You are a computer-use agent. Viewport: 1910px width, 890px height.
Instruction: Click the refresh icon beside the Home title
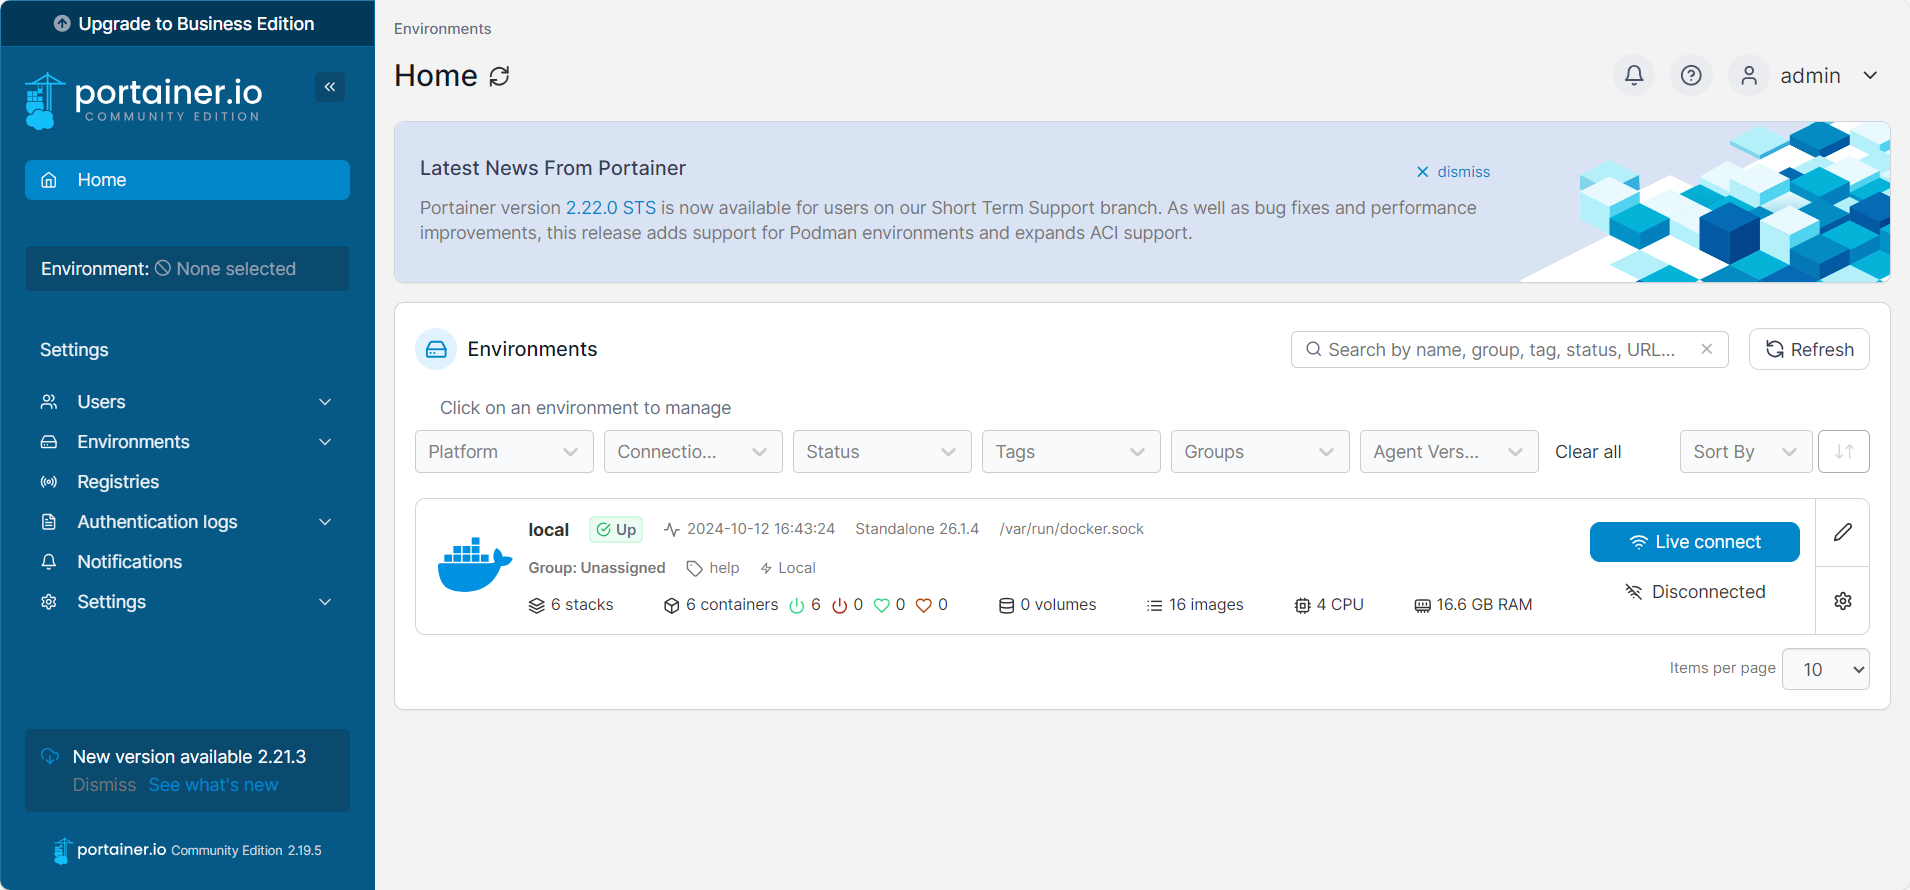[x=500, y=76]
